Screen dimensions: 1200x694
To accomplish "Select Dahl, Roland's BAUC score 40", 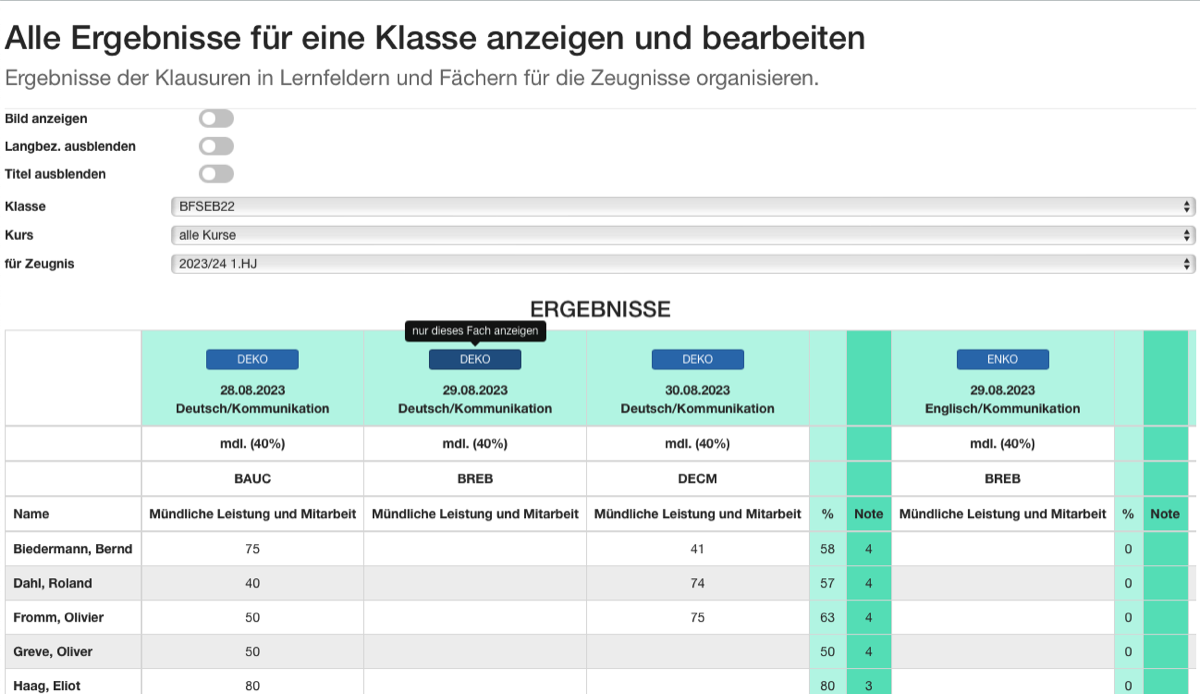I will [252, 583].
